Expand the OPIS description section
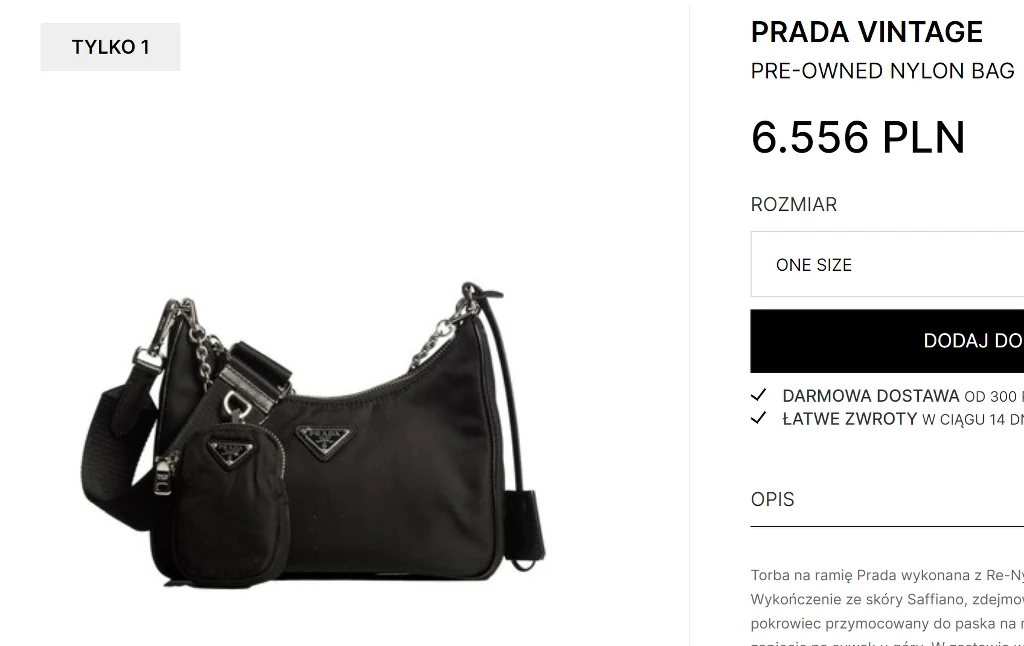 (887, 500)
